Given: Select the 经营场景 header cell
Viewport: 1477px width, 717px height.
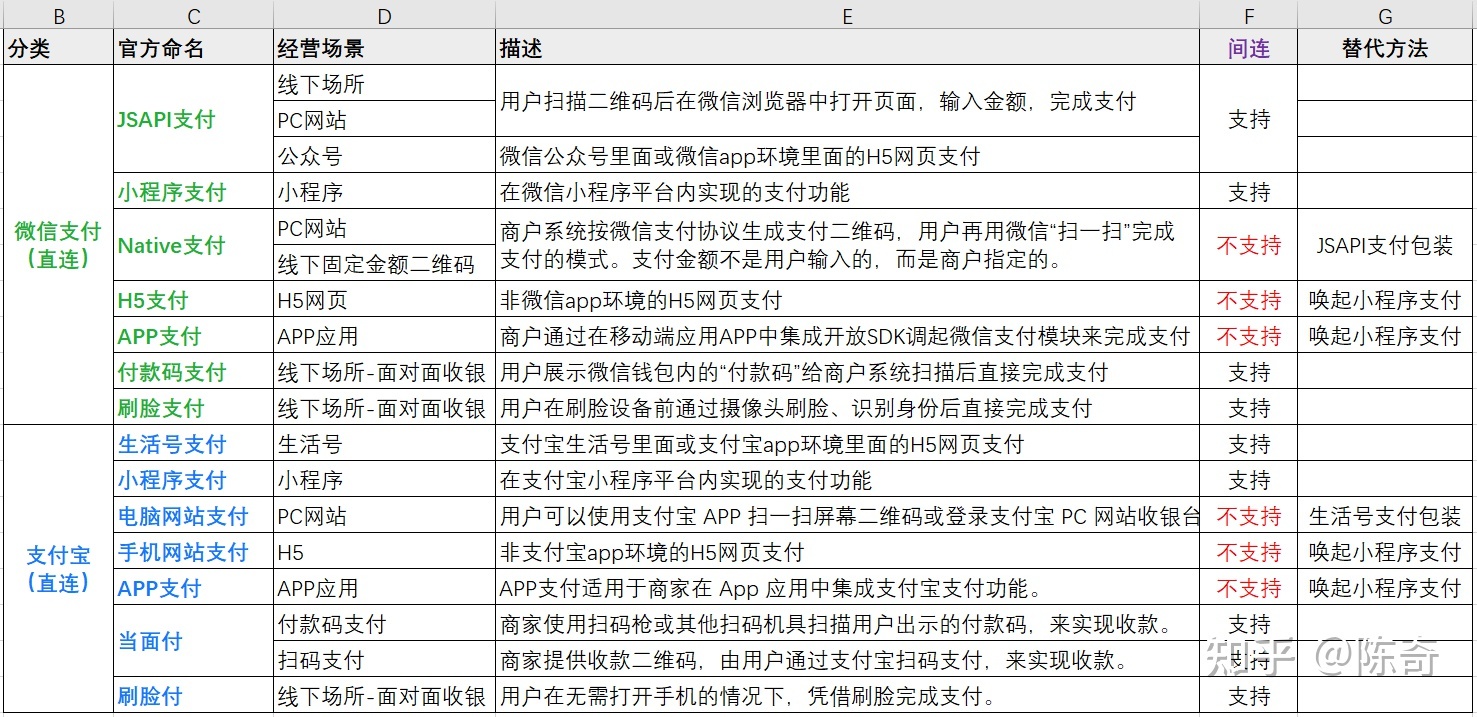Looking at the screenshot, I should [x=384, y=49].
